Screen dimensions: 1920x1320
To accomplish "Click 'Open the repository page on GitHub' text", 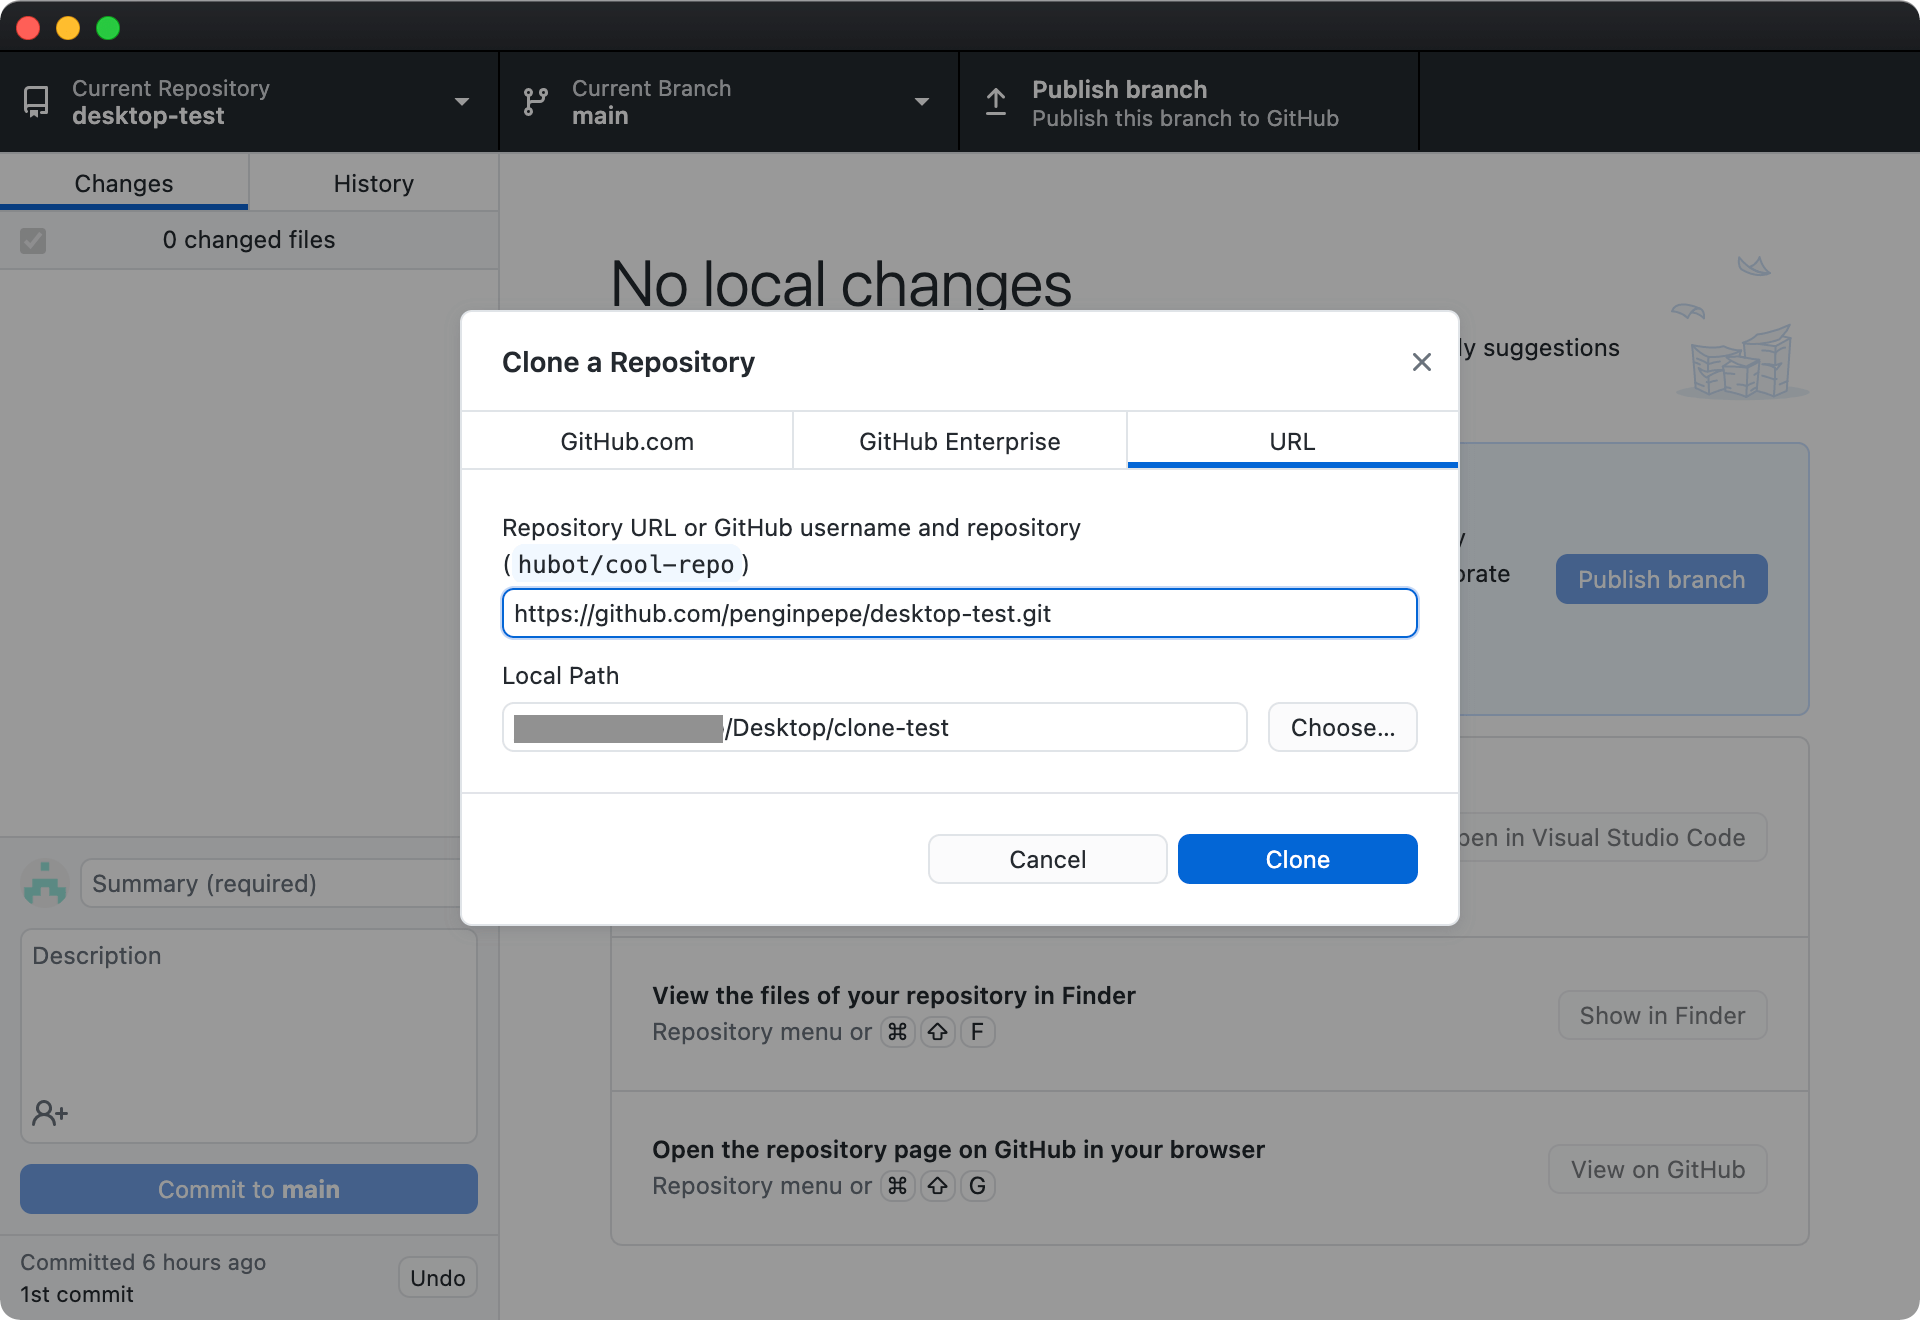I will tap(958, 1149).
